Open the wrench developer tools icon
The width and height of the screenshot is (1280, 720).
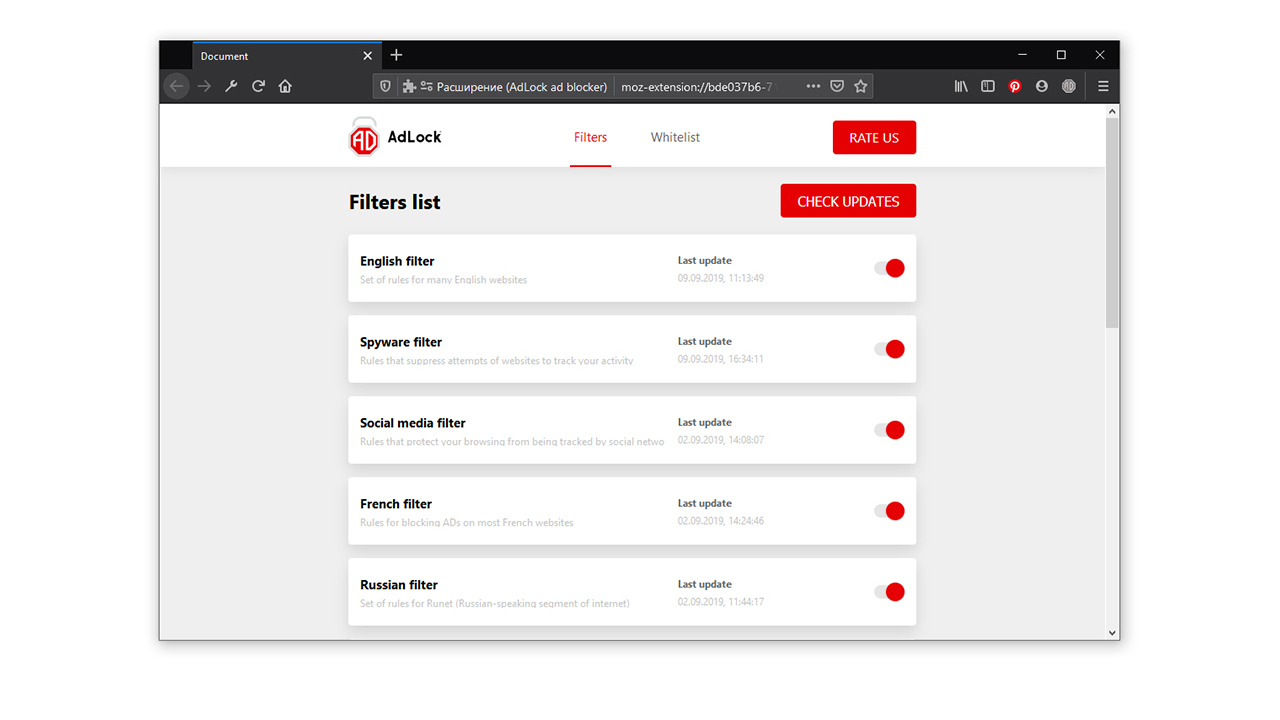[231, 87]
